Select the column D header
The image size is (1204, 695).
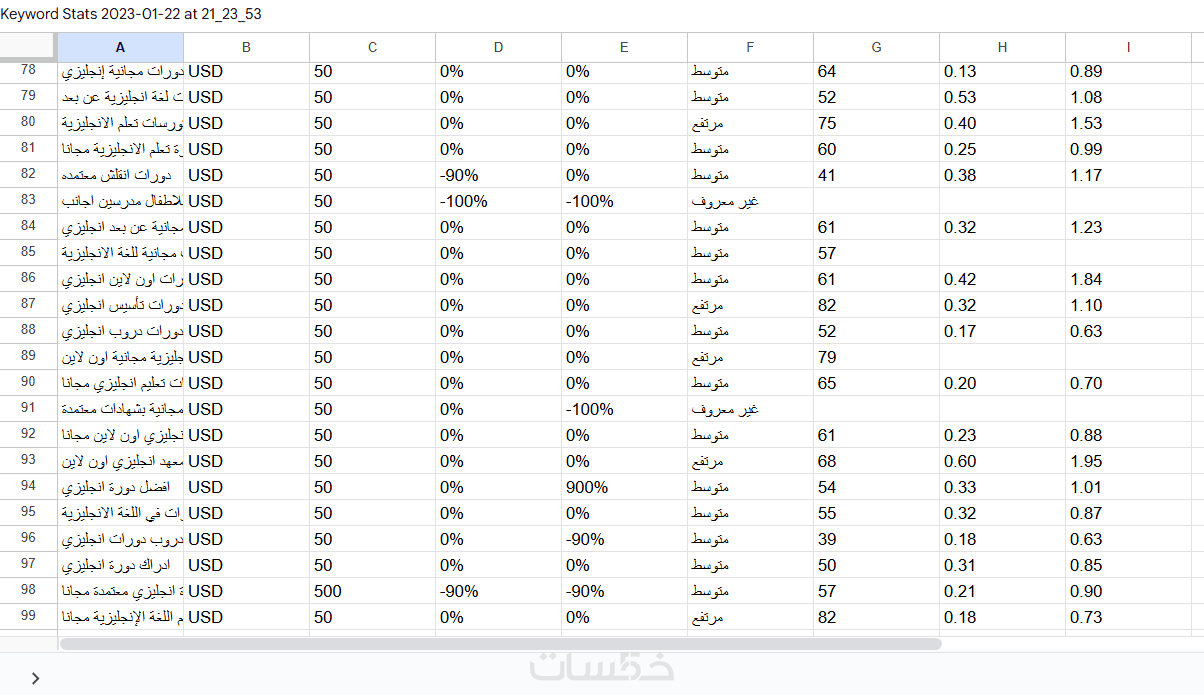498,47
